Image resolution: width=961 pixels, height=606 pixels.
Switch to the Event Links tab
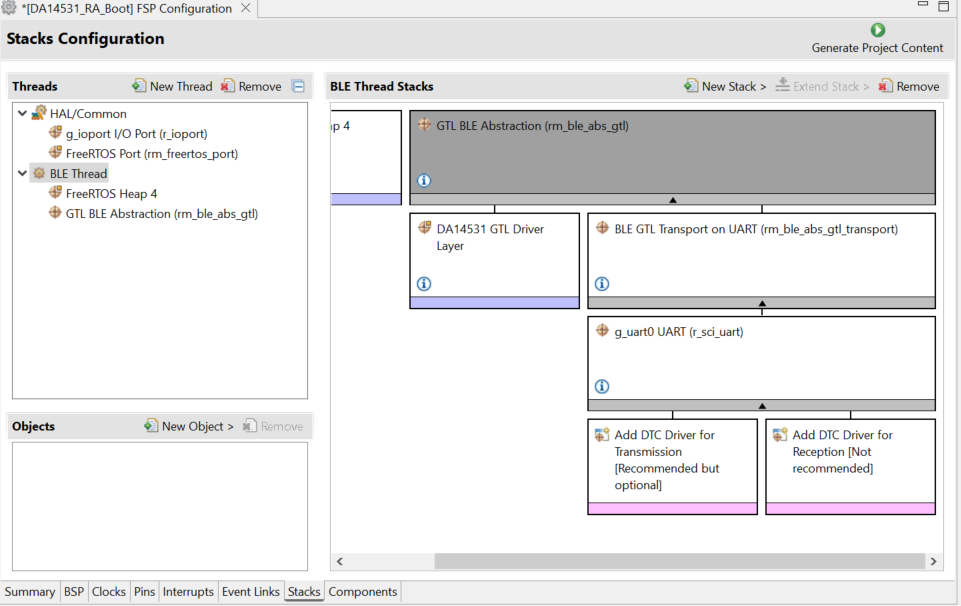pos(251,591)
